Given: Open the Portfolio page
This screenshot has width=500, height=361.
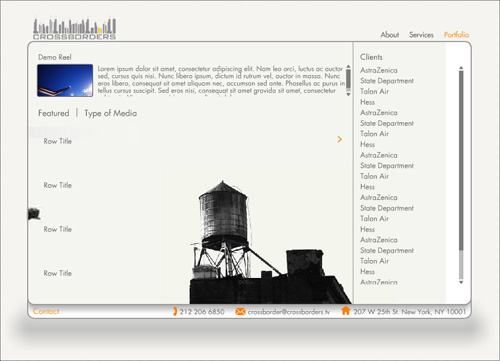Looking at the screenshot, I should (456, 35).
